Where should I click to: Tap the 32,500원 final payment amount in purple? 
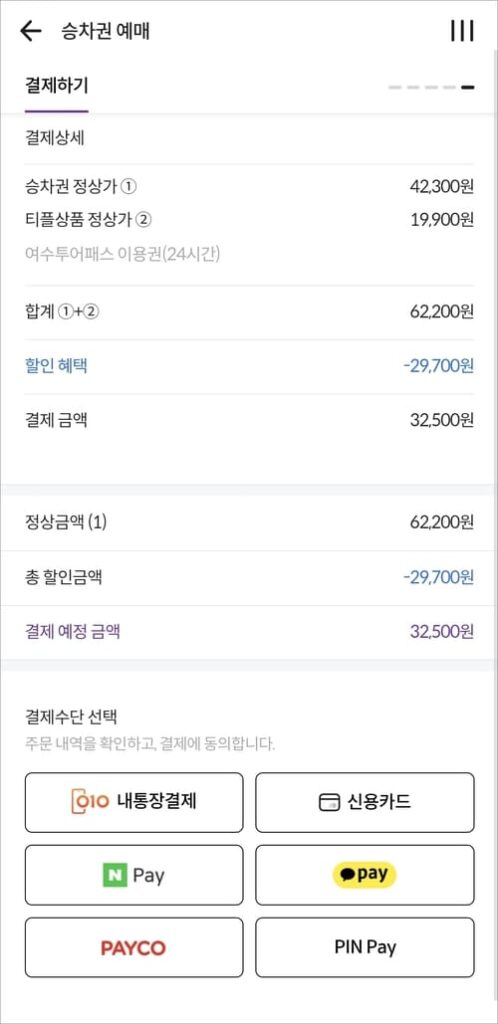coord(442,632)
